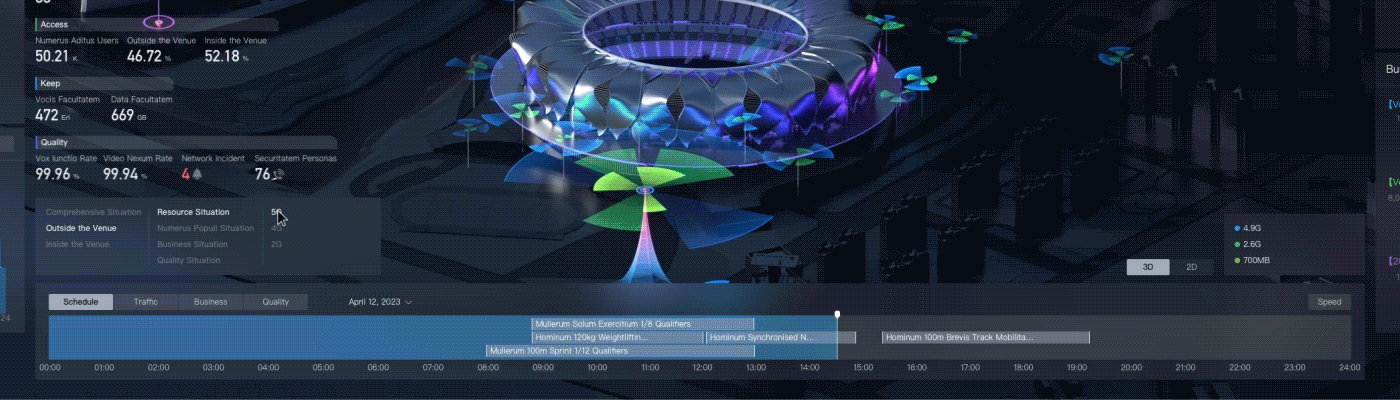Click the Speed button

pos(1329,302)
